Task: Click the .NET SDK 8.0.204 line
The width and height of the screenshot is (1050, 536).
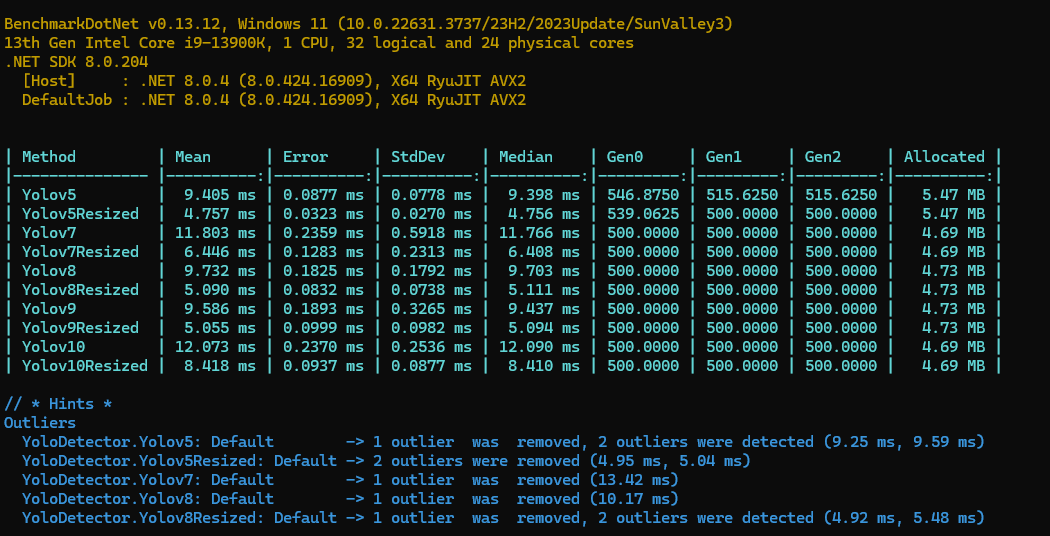Action: click(x=76, y=62)
